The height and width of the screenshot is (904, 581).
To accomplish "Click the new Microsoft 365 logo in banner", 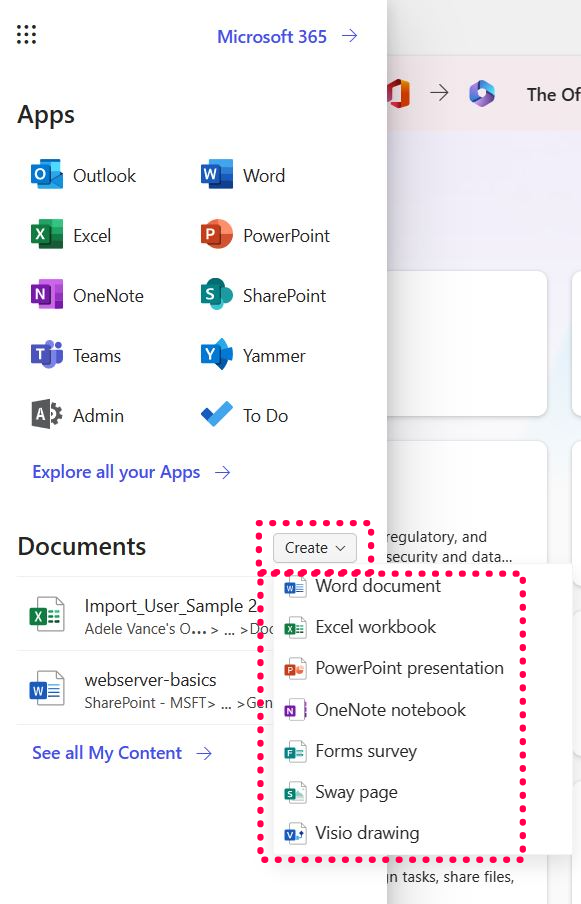I will pyautogui.click(x=482, y=93).
